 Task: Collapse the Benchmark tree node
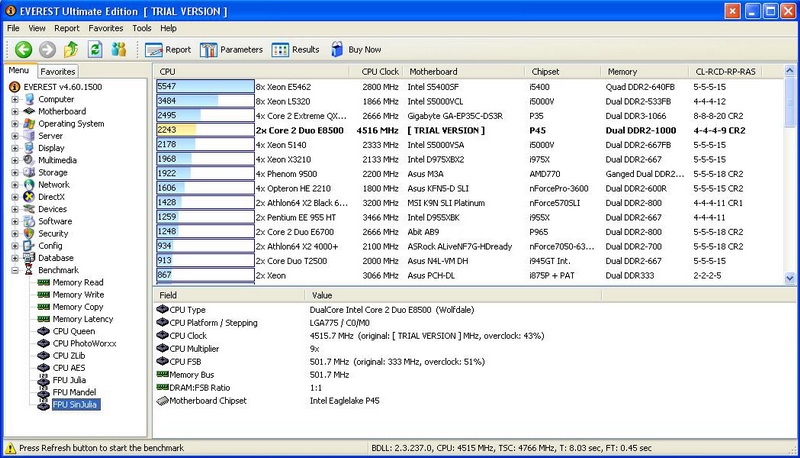(15, 270)
